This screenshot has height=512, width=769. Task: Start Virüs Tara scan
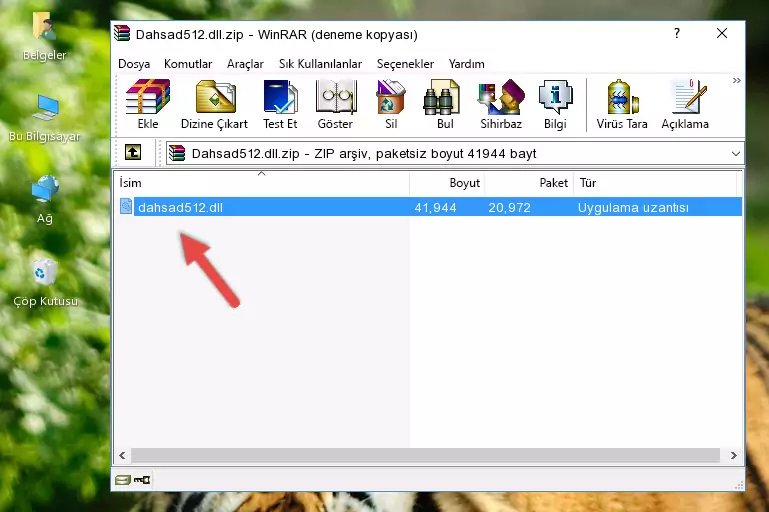pos(622,104)
